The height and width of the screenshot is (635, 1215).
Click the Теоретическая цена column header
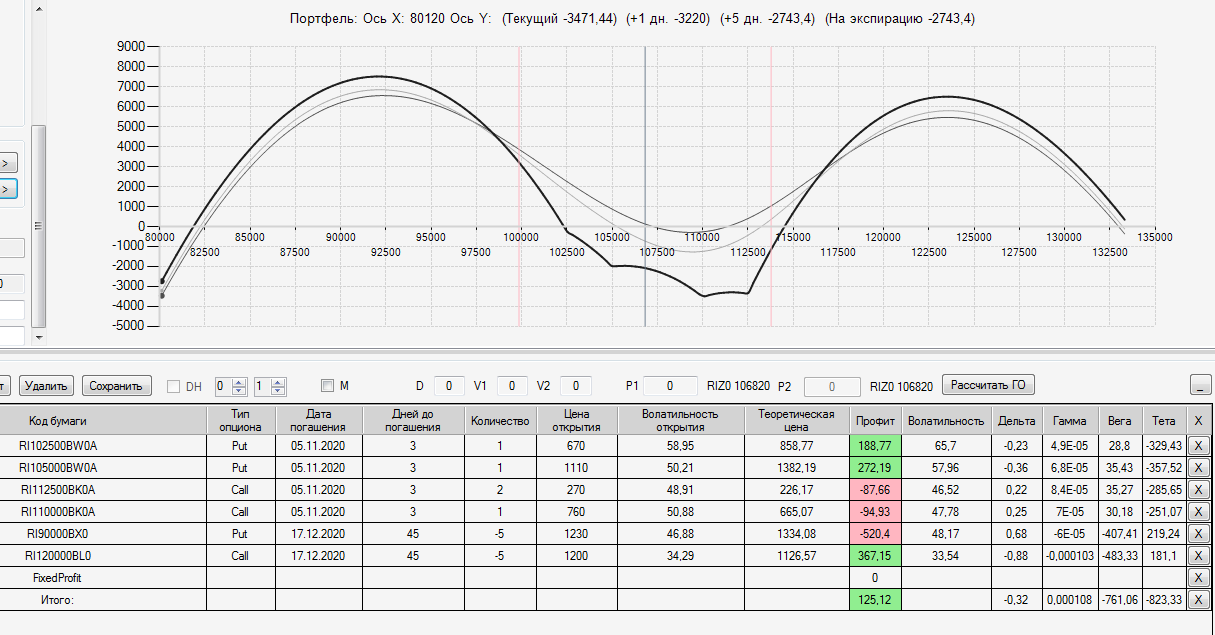[x=796, y=420]
